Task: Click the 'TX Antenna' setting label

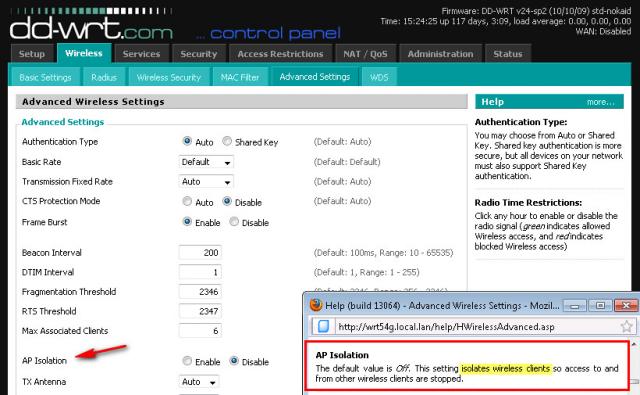Action: click(x=44, y=382)
